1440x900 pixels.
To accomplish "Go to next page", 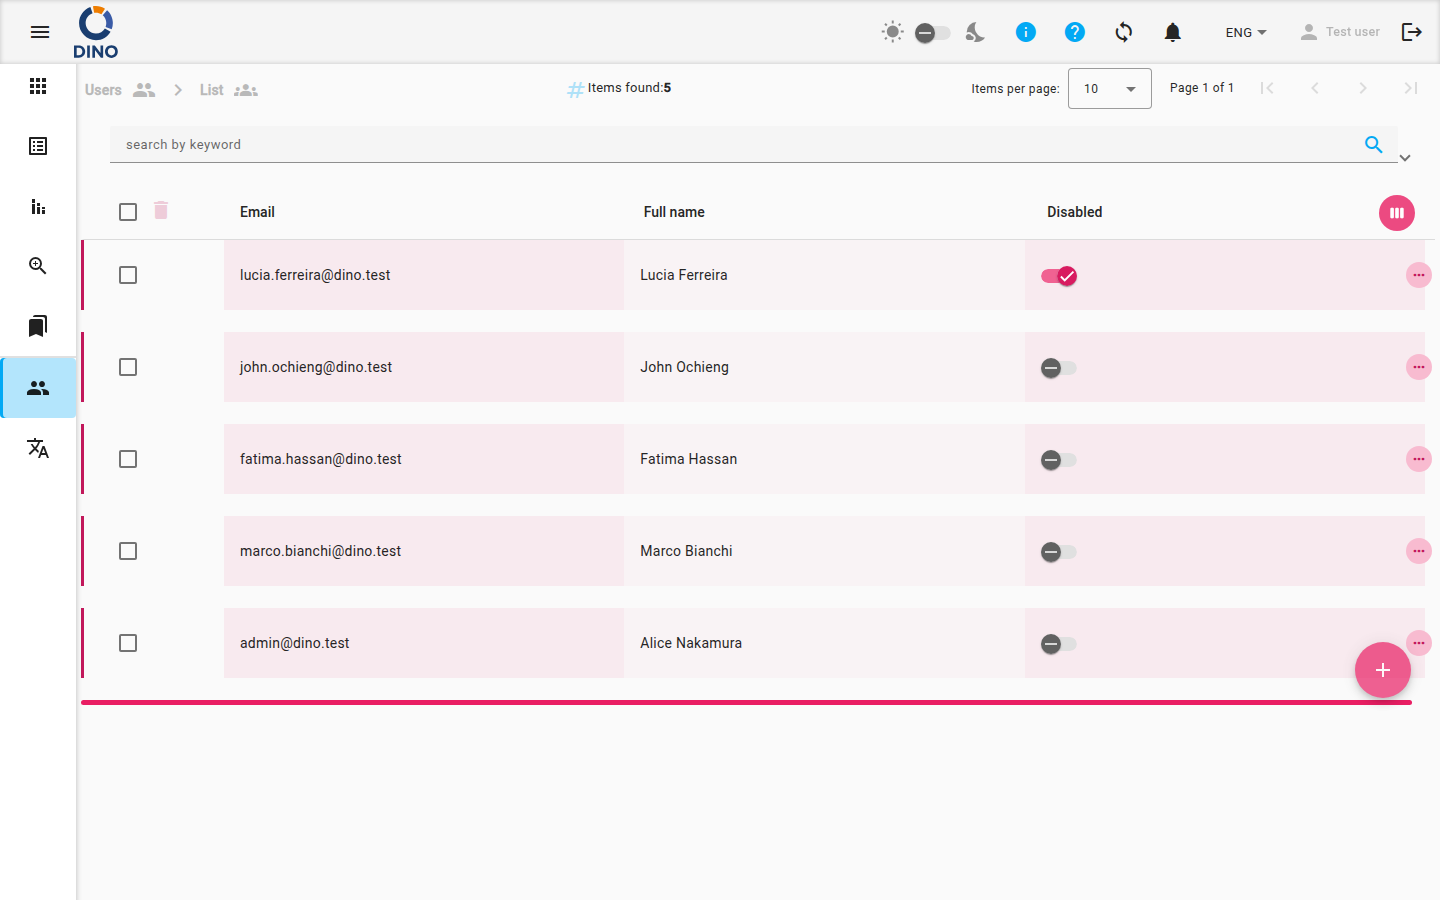I will (x=1363, y=88).
